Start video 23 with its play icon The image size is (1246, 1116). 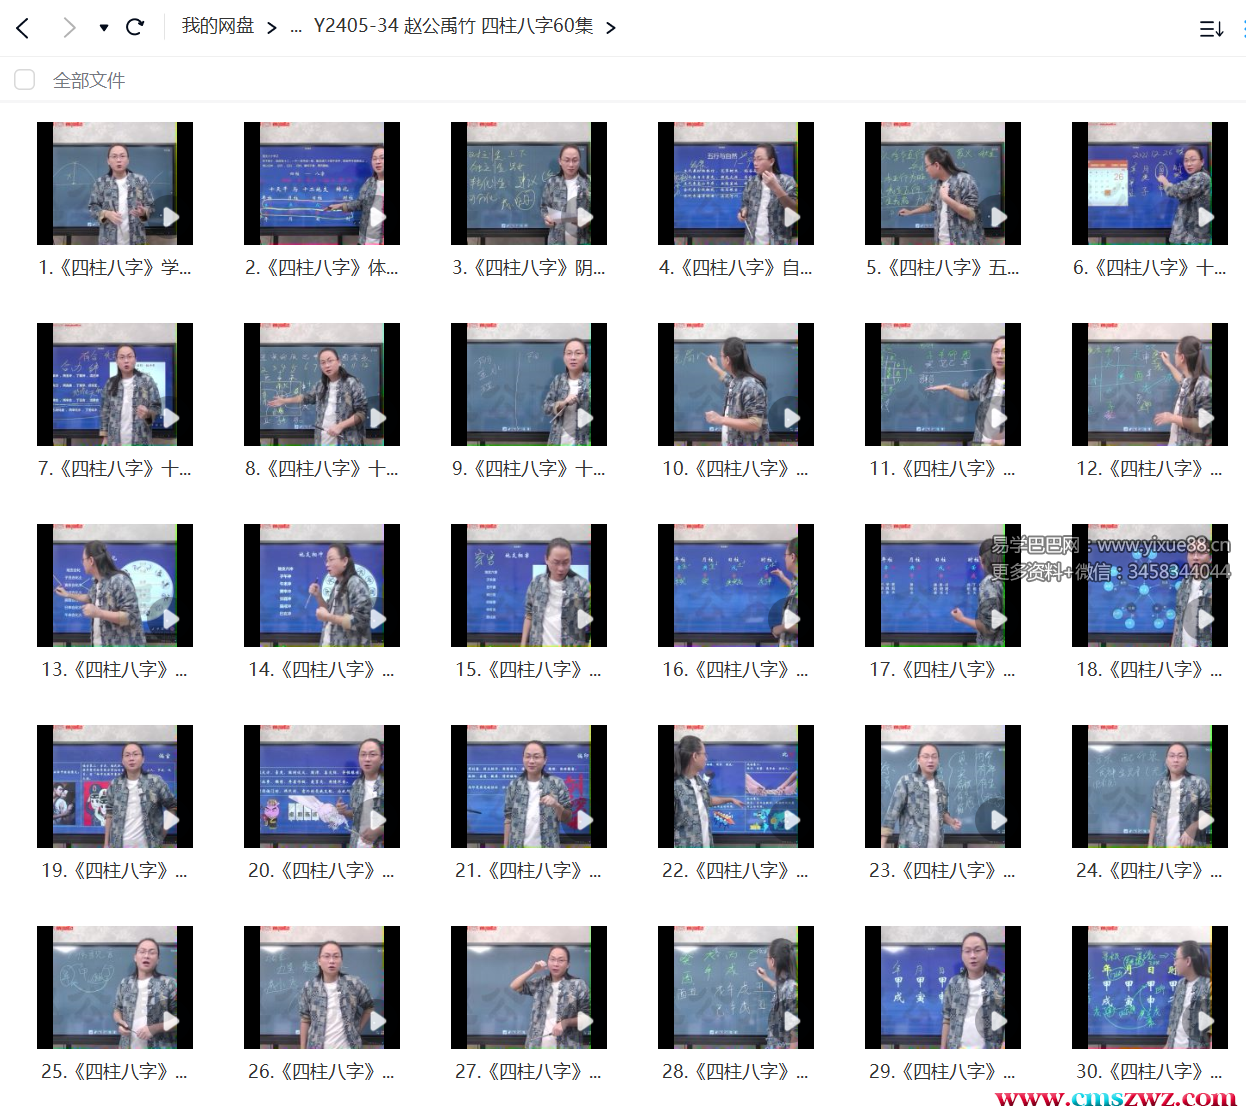[999, 820]
